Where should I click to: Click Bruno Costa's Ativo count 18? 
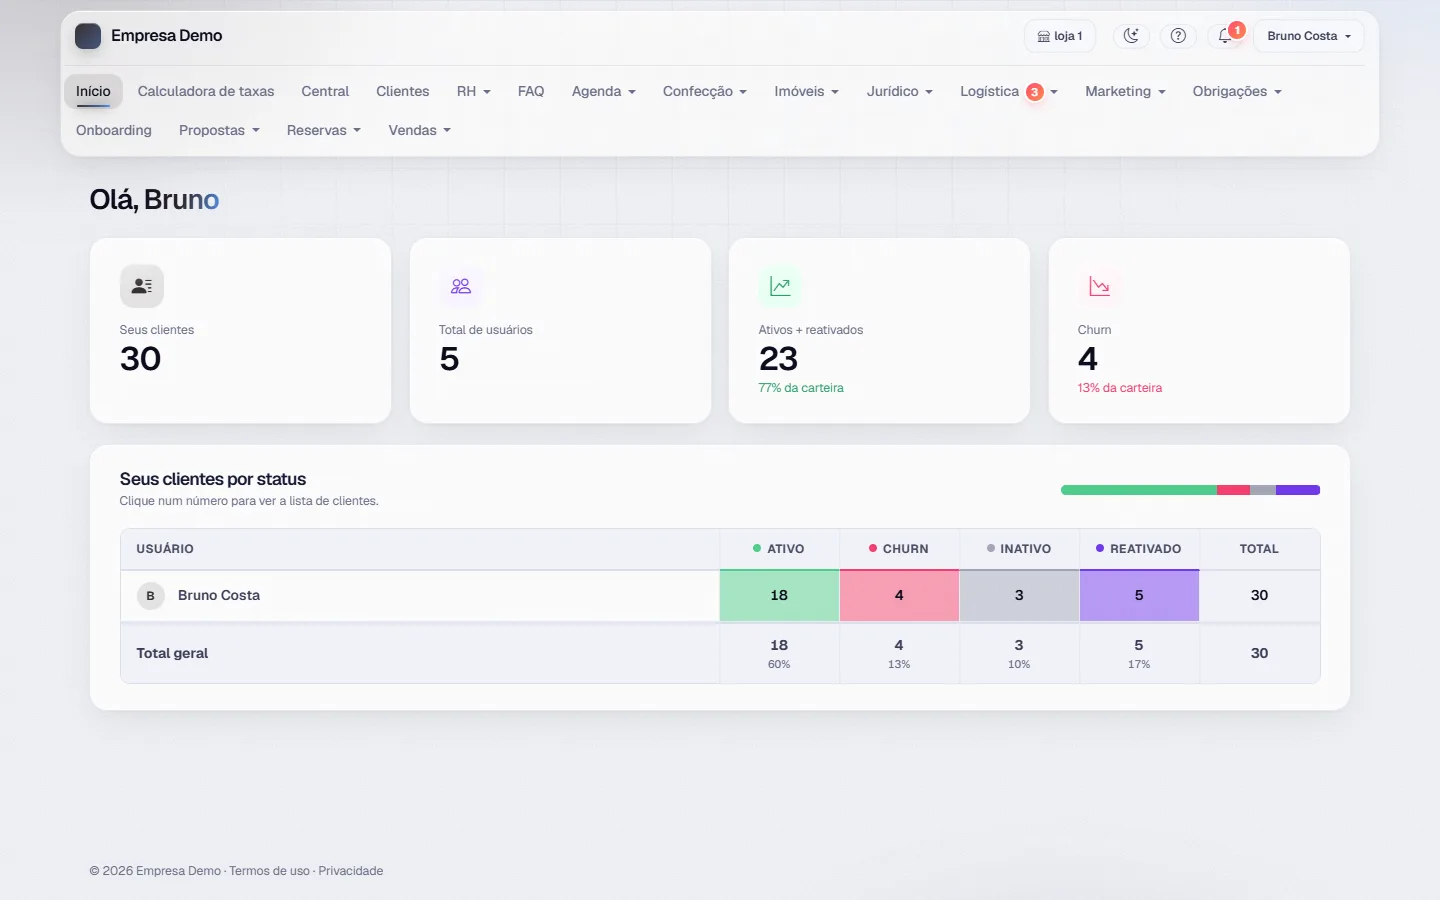click(x=779, y=596)
